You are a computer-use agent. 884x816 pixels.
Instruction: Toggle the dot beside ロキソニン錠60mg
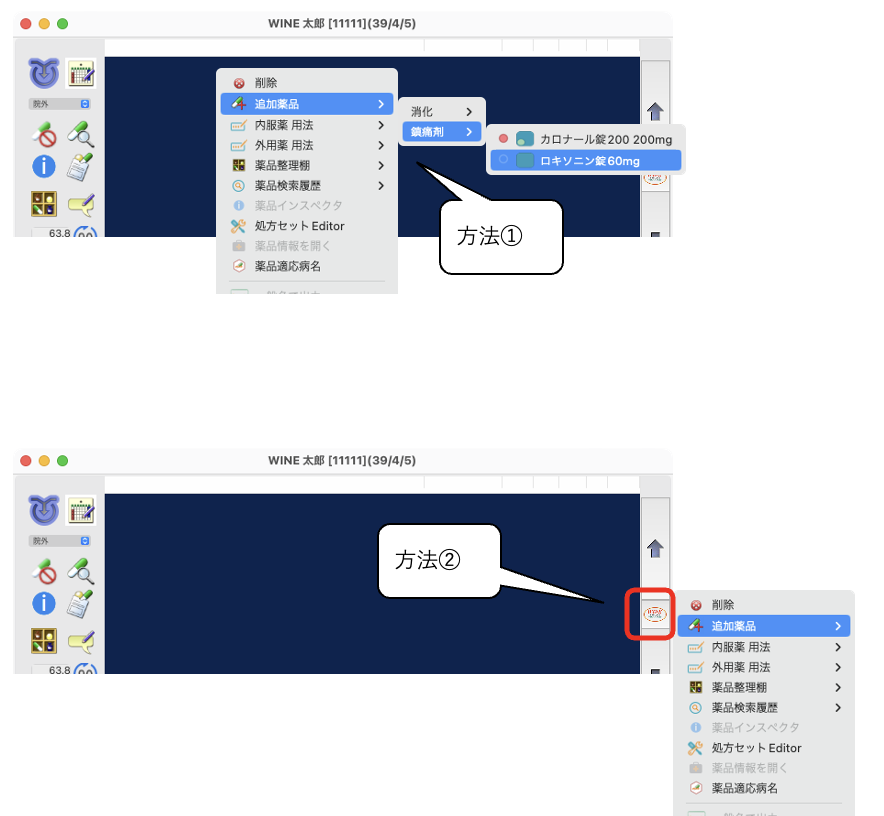[x=504, y=160]
